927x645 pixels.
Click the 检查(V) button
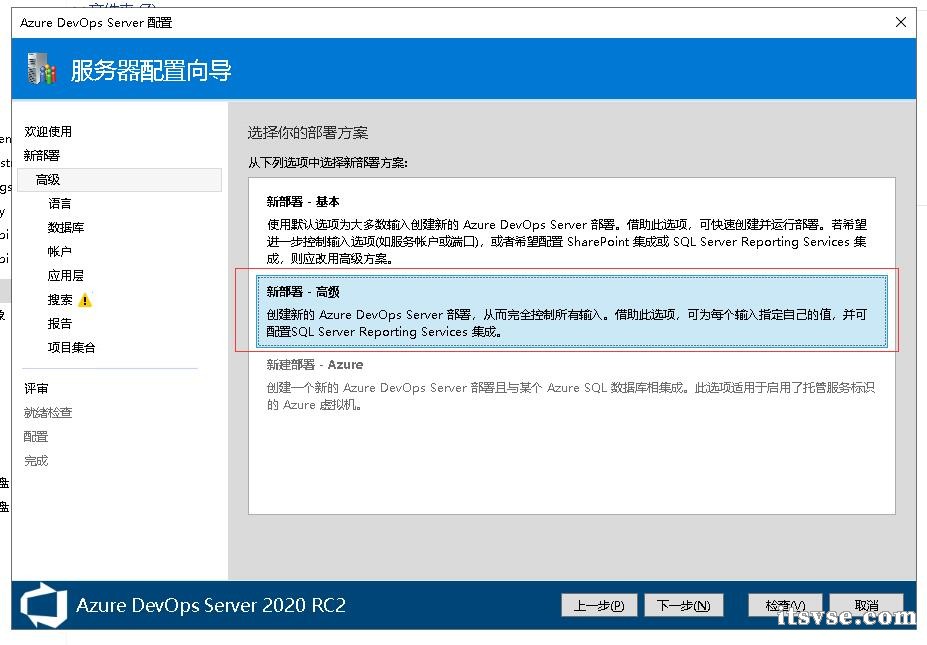pyautogui.click(x=785, y=605)
